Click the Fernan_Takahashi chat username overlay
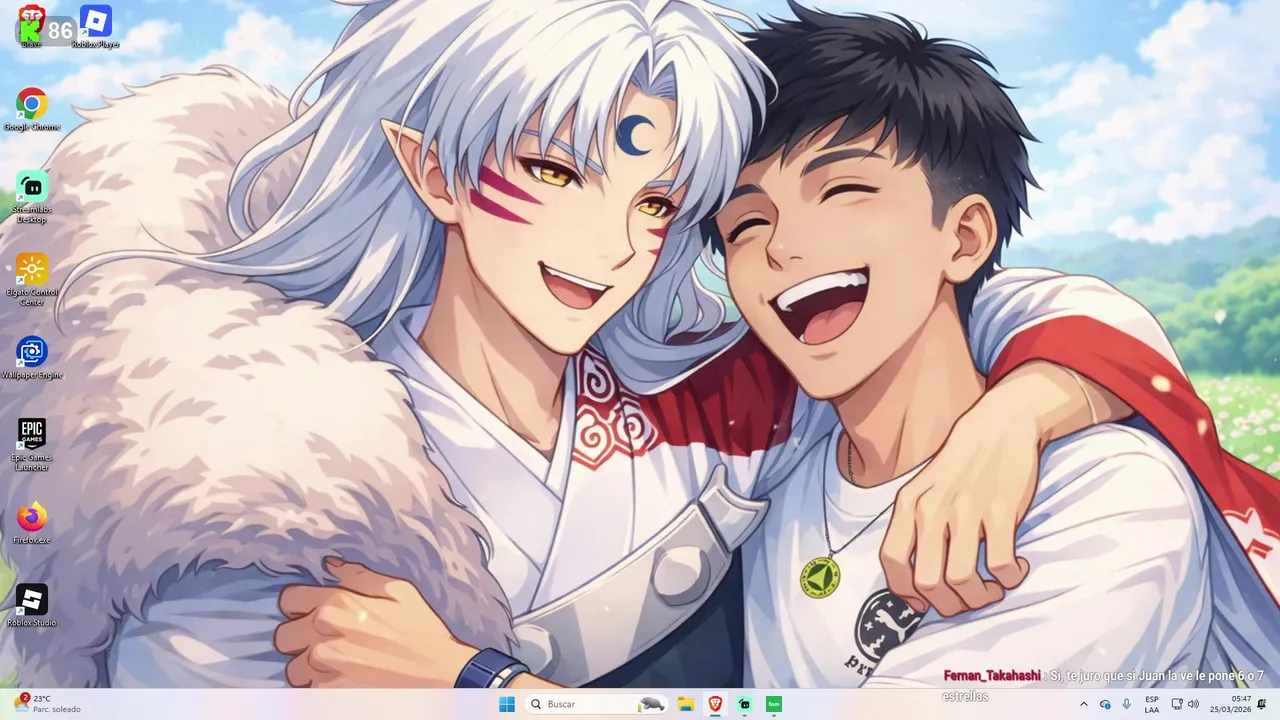 pyautogui.click(x=992, y=676)
